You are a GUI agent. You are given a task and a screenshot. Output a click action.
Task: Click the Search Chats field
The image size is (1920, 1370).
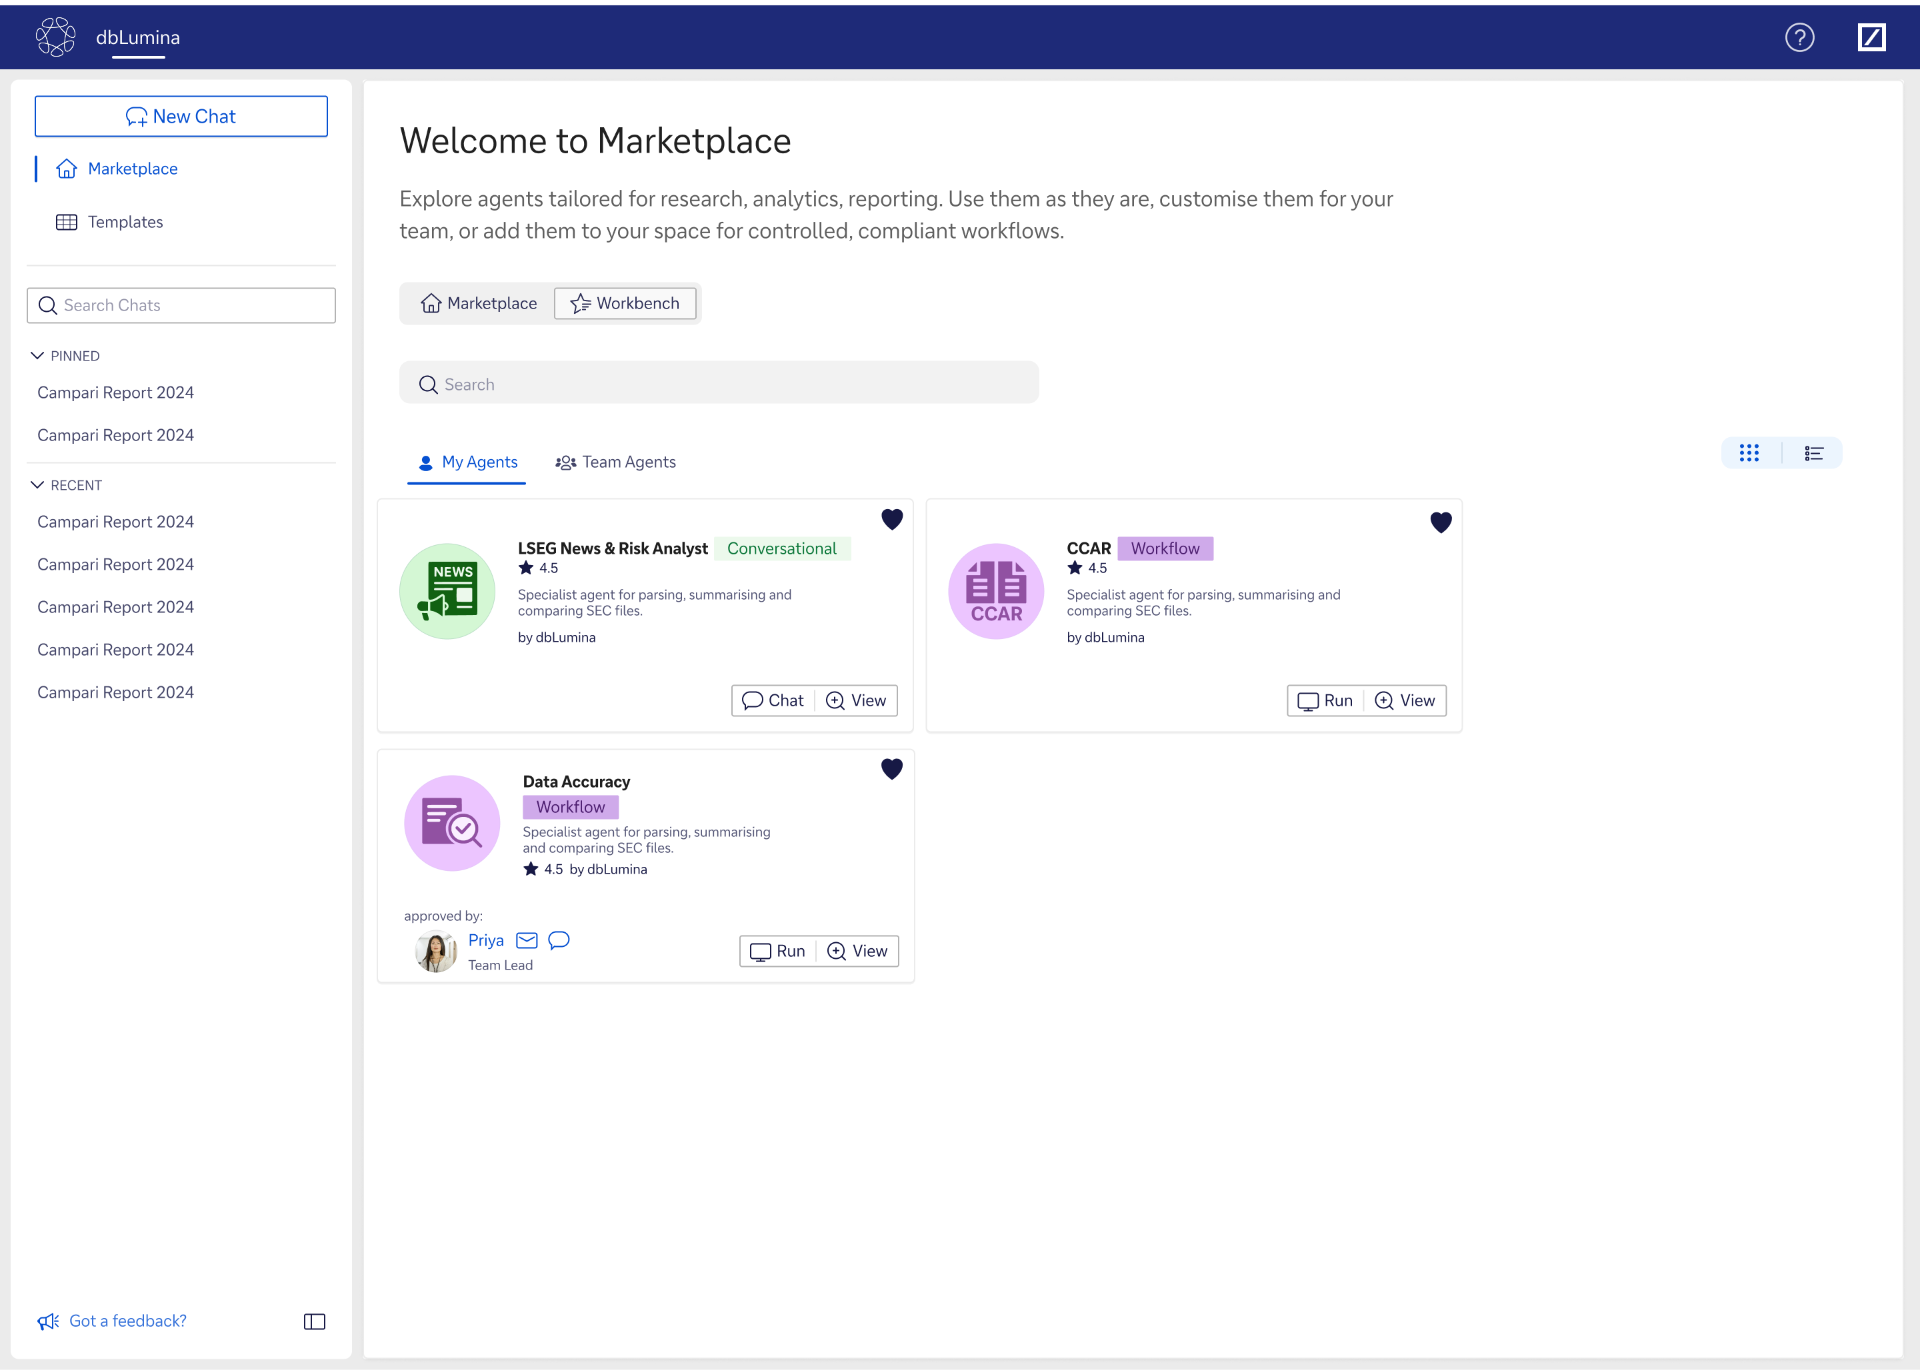pos(181,305)
